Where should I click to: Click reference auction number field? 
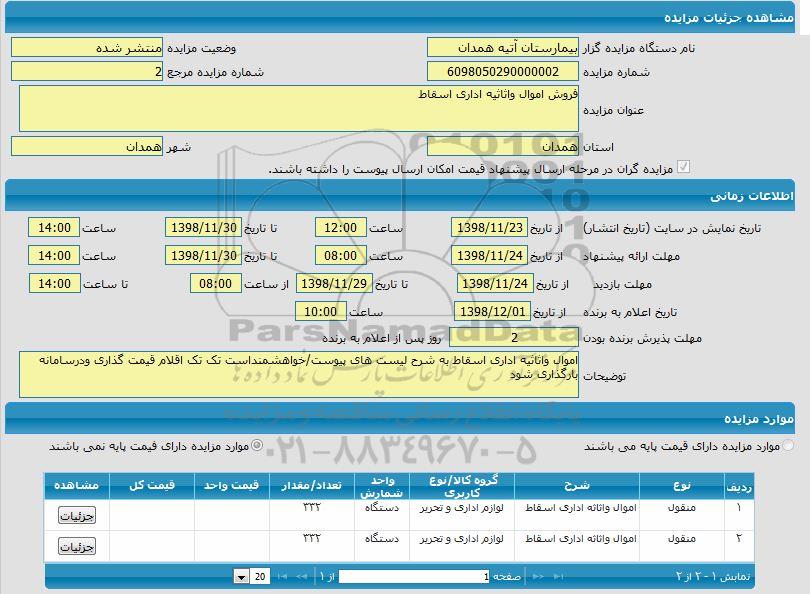pyautogui.click(x=87, y=72)
